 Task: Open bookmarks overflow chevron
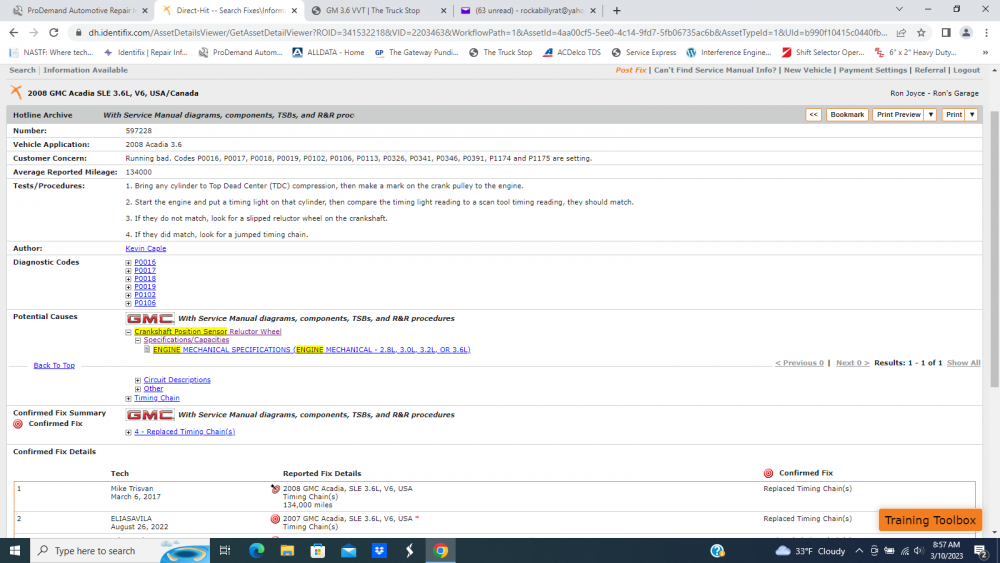(x=985, y=52)
